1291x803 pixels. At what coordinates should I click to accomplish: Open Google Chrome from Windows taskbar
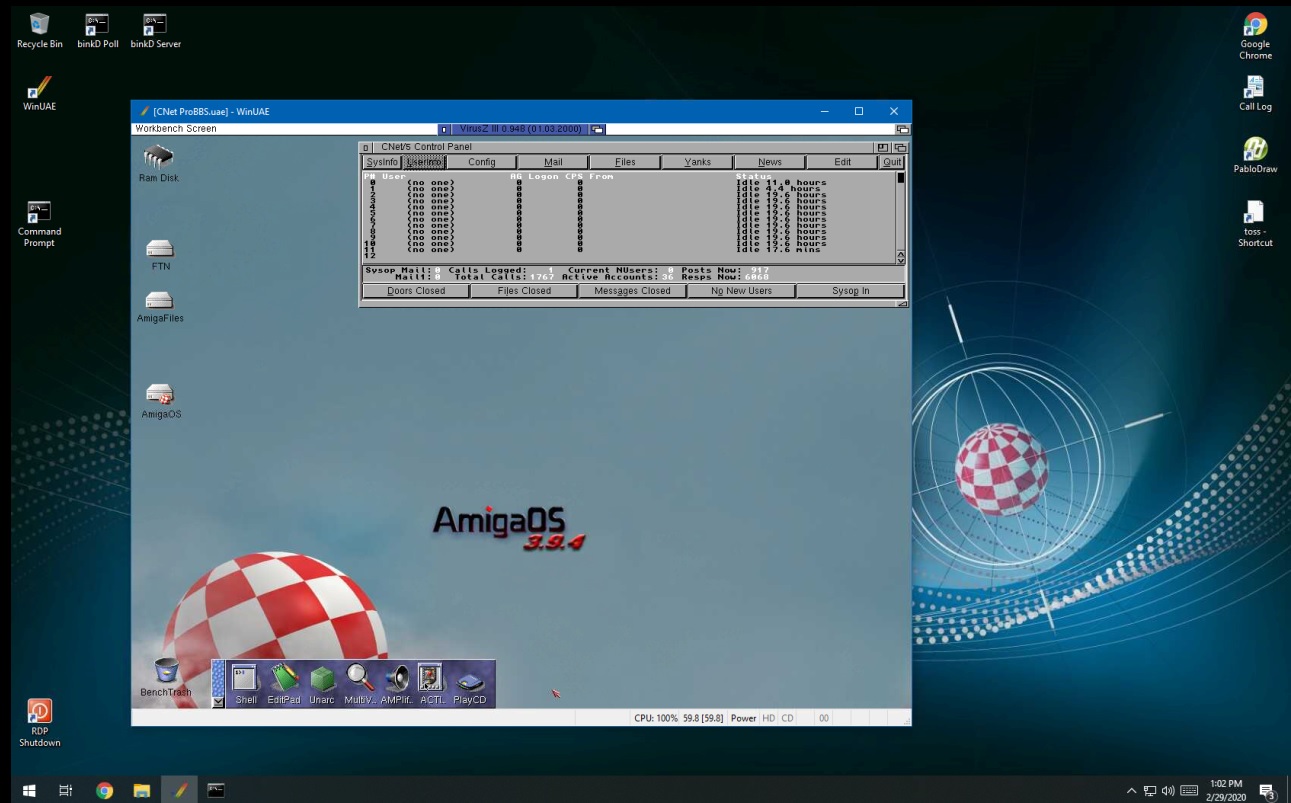(x=104, y=791)
